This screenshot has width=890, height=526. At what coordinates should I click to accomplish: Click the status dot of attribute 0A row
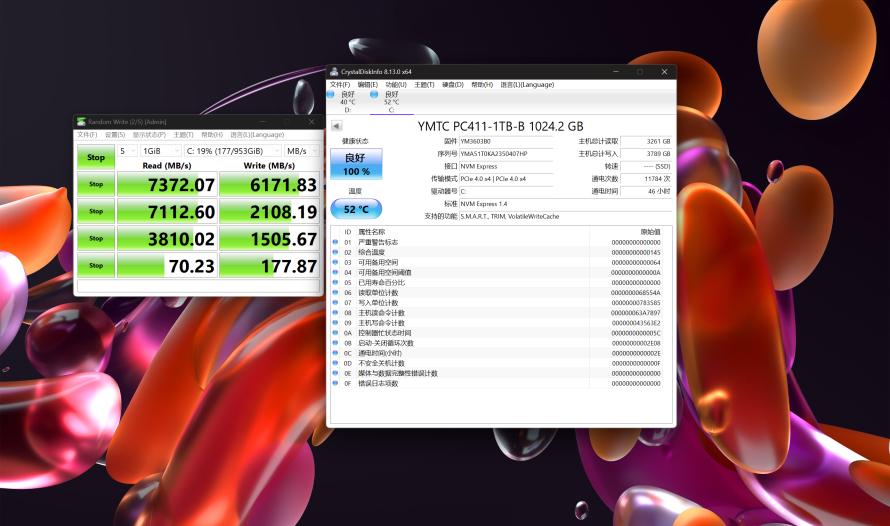335,333
